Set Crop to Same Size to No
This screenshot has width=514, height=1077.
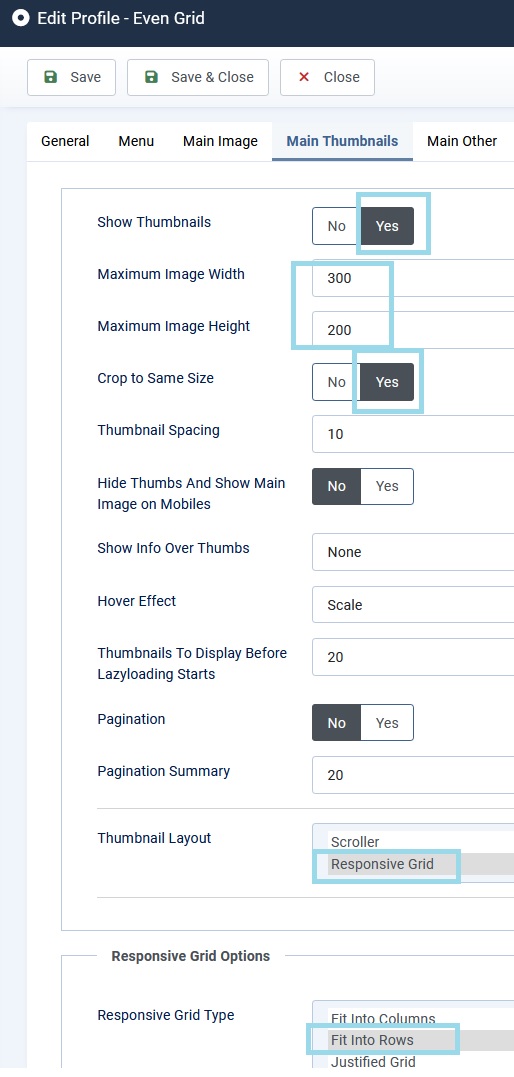point(336,382)
